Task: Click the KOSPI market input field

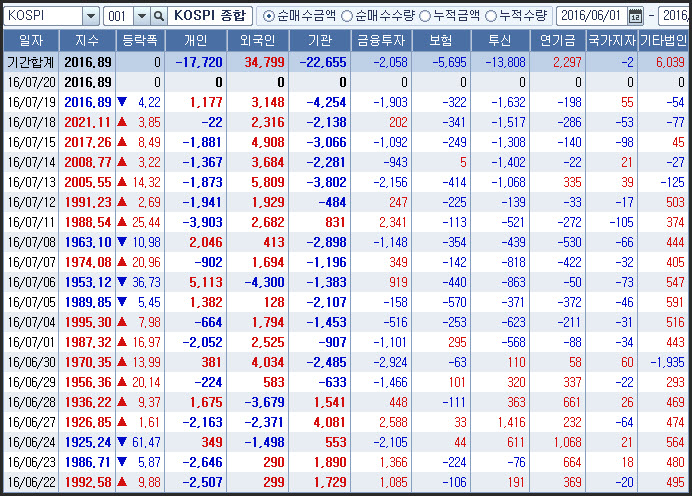Action: (43, 16)
